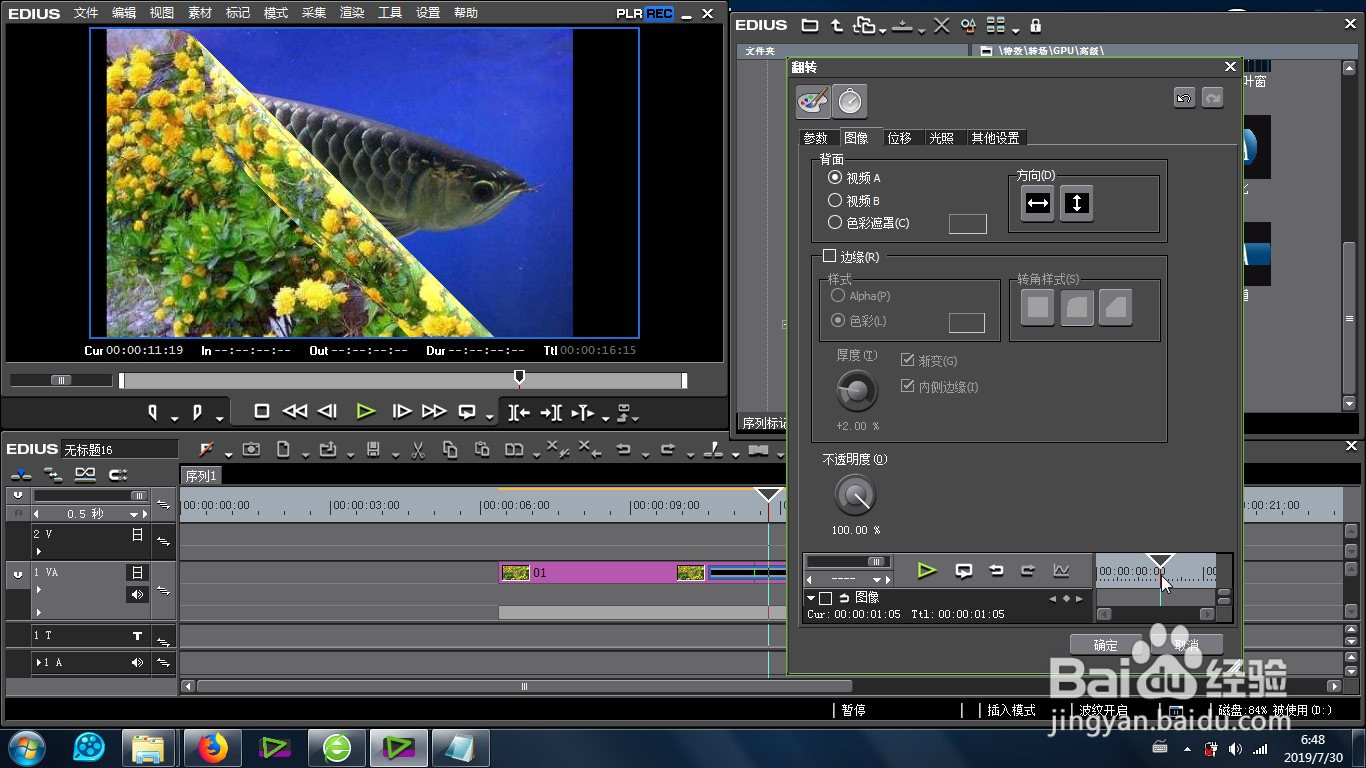Image resolution: width=1366 pixels, height=768 pixels.
Task: Click the stopwatch timing icon in dialog
Action: [x=849, y=101]
